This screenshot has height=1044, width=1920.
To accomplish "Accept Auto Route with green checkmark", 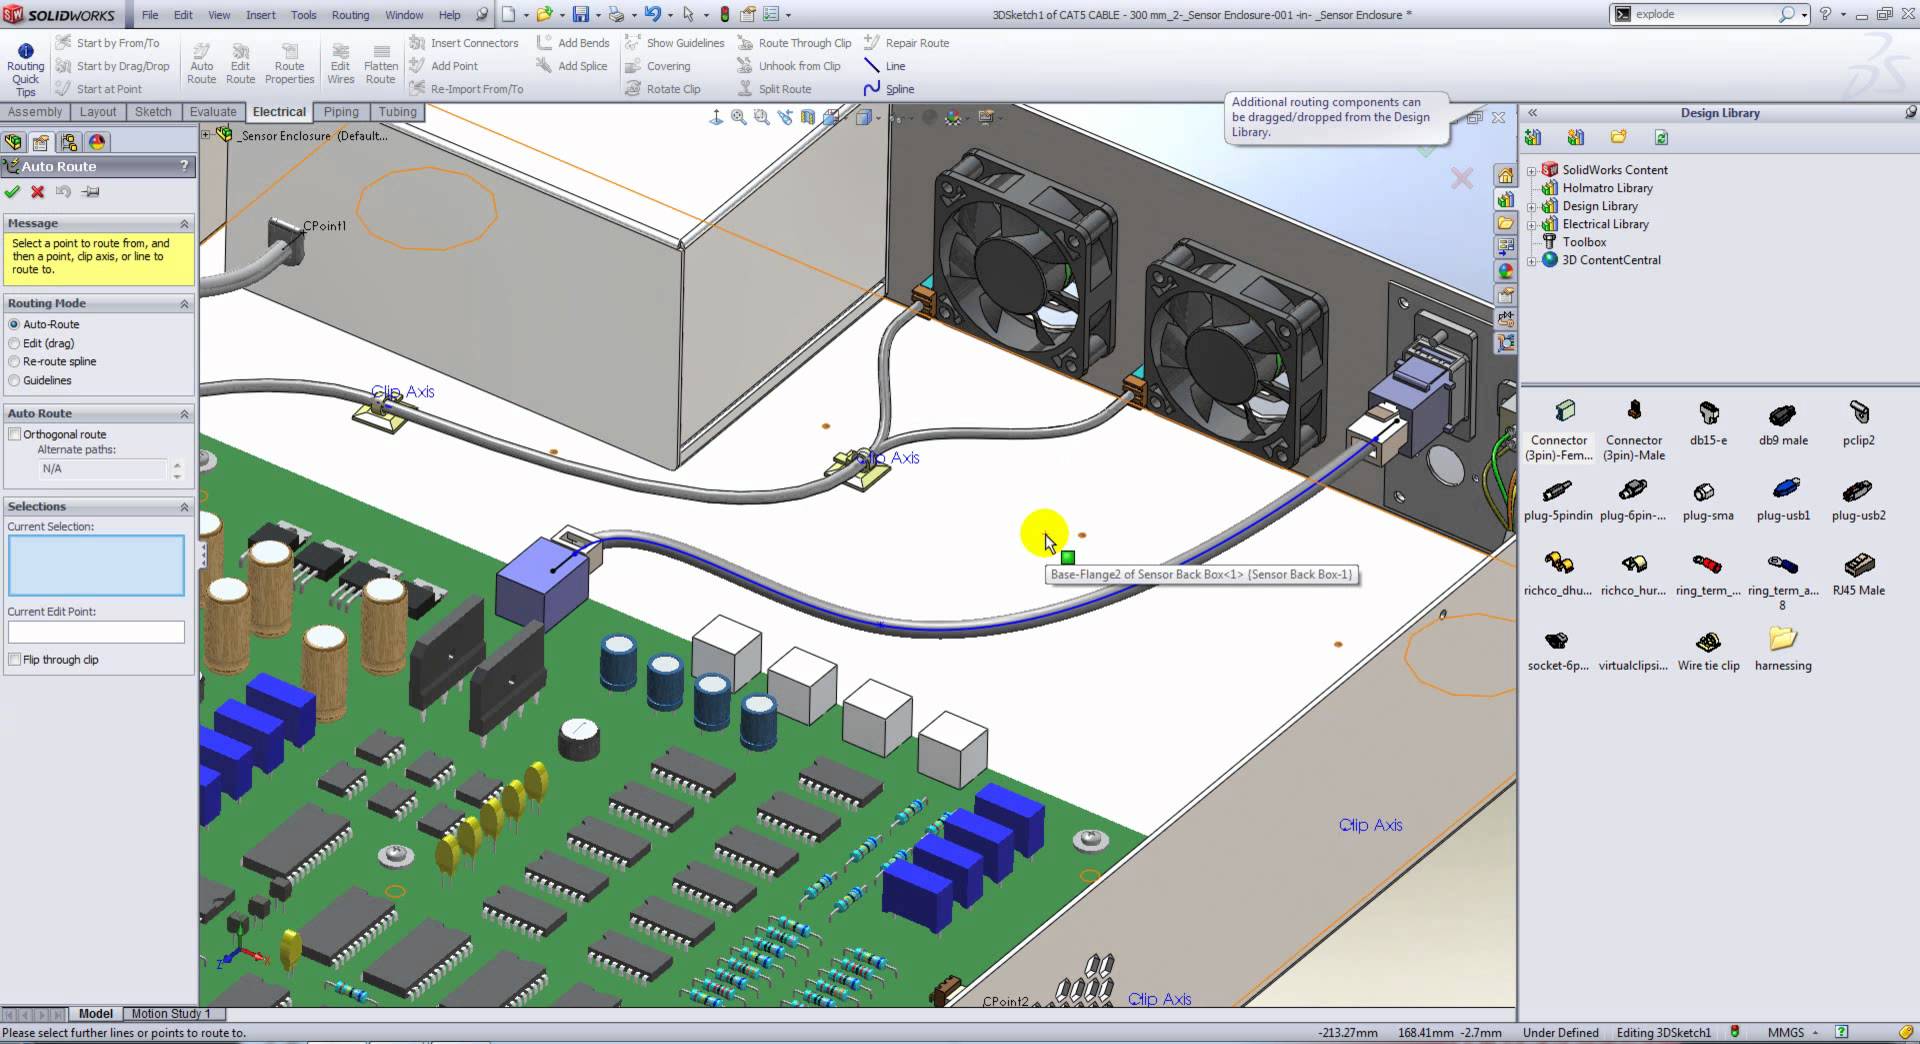I will [12, 192].
